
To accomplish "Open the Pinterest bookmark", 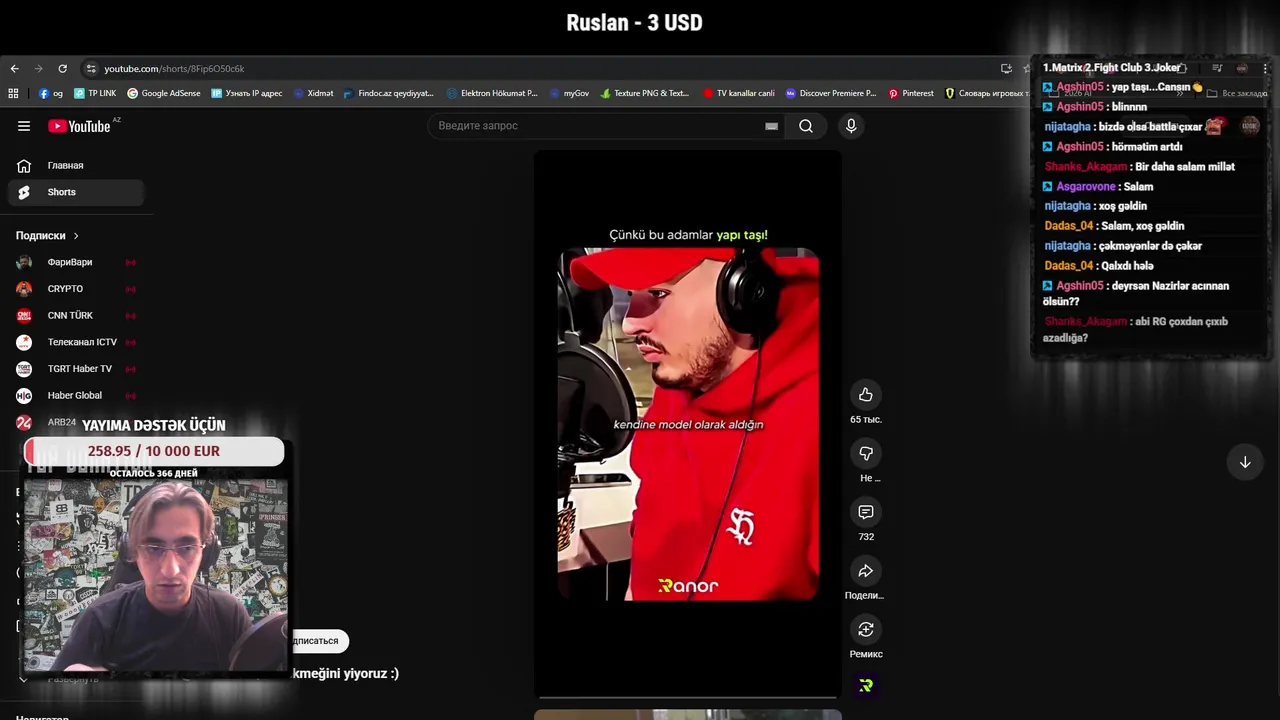I will point(911,93).
